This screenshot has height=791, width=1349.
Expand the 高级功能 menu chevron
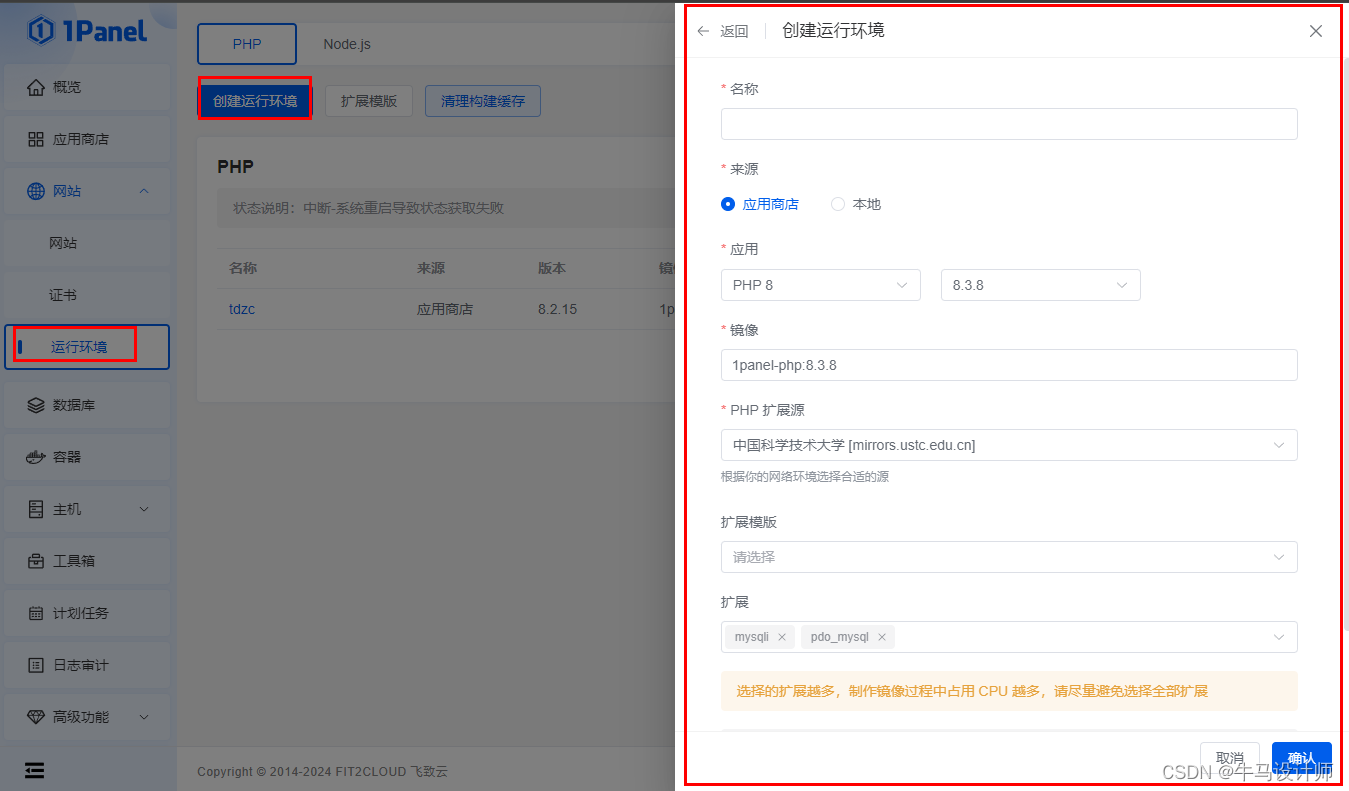click(x=144, y=717)
